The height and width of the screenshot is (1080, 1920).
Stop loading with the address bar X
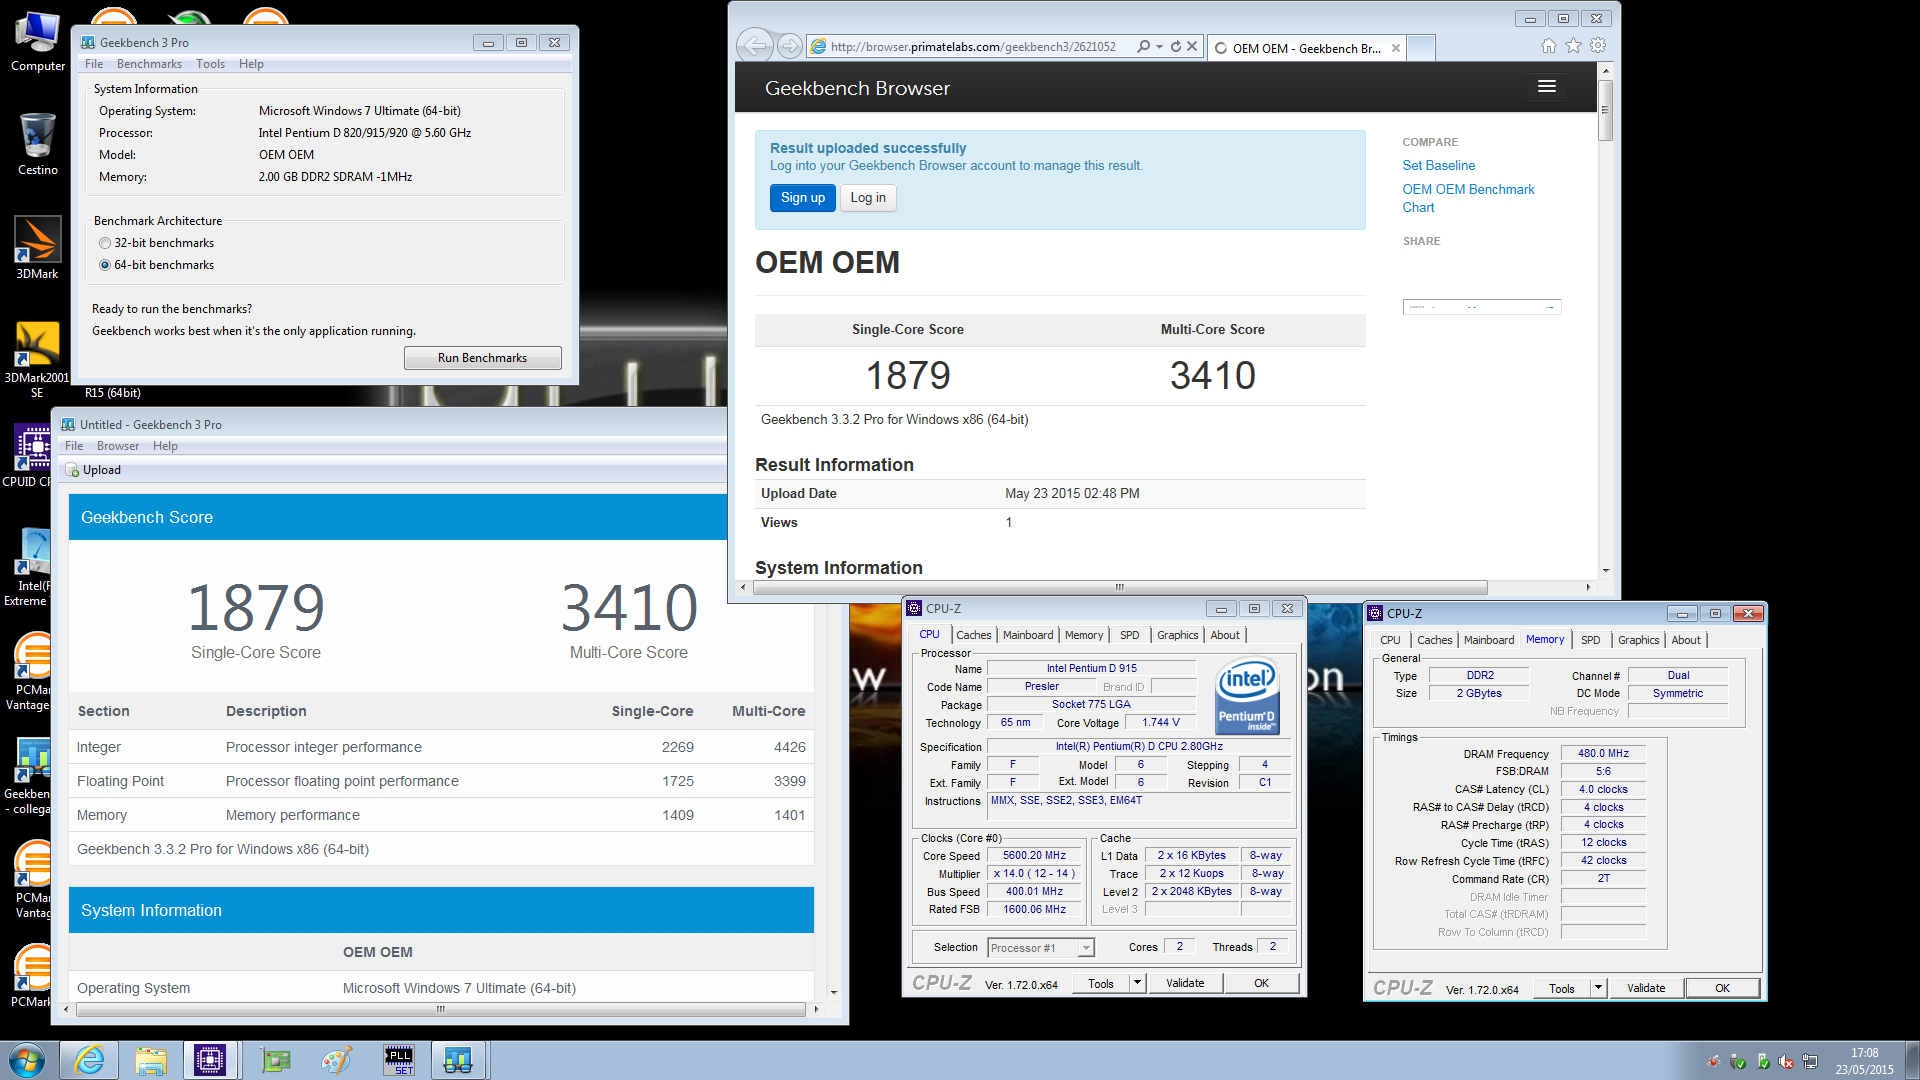[x=1192, y=46]
